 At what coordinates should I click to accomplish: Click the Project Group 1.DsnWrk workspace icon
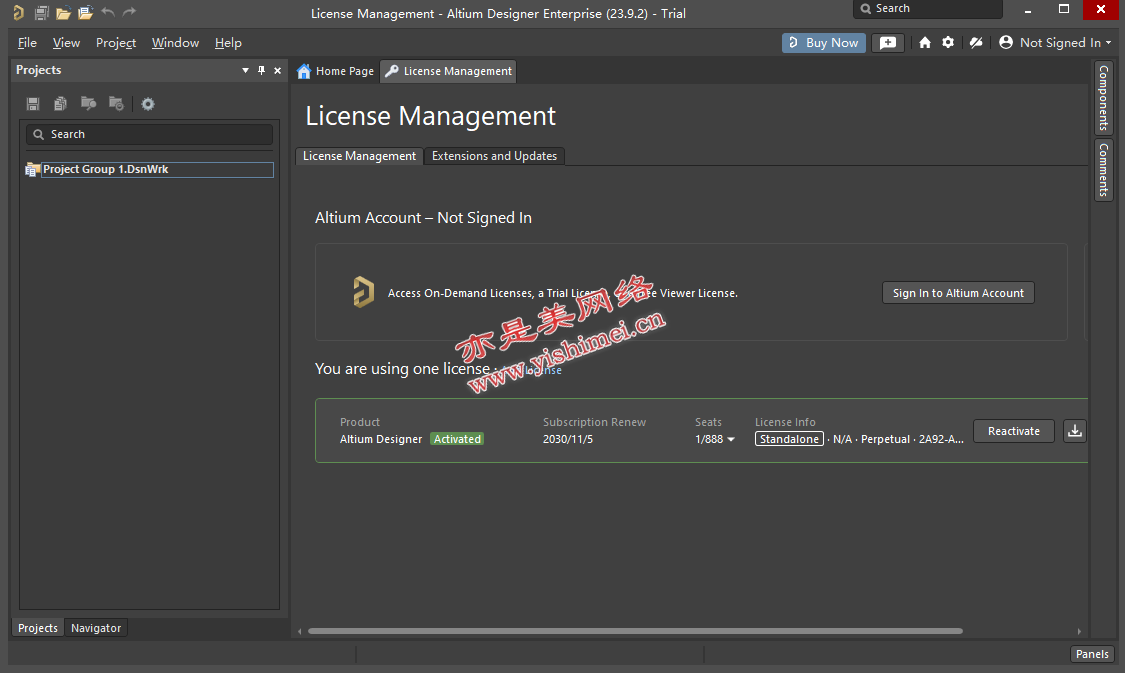coord(32,170)
